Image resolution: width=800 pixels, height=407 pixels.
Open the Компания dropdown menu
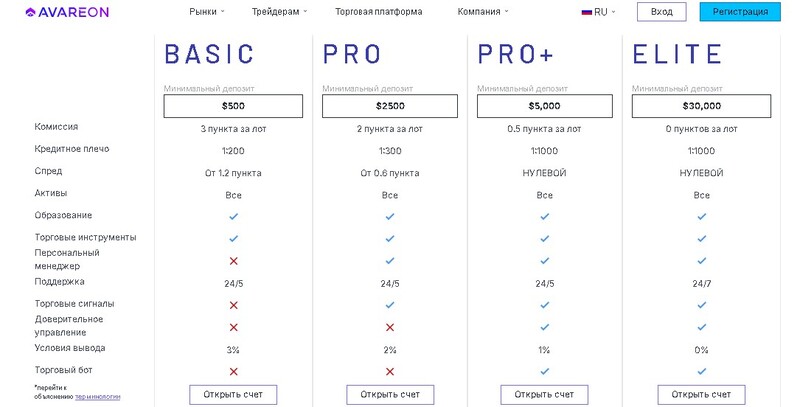pos(483,12)
